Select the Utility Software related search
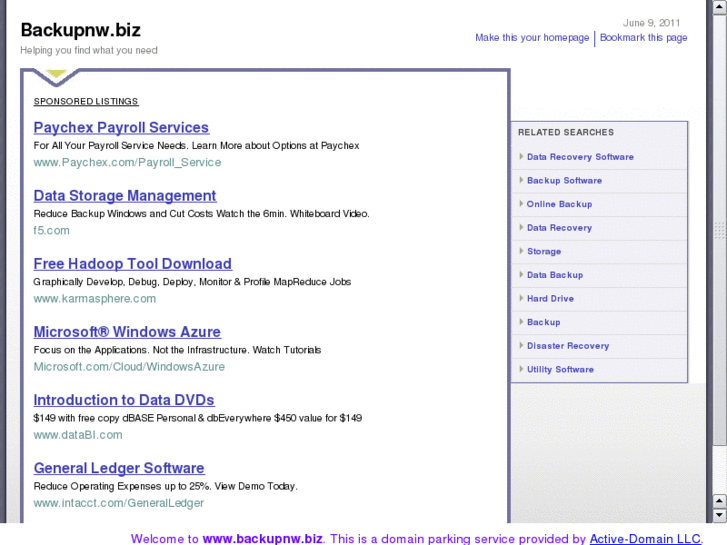 (x=560, y=370)
